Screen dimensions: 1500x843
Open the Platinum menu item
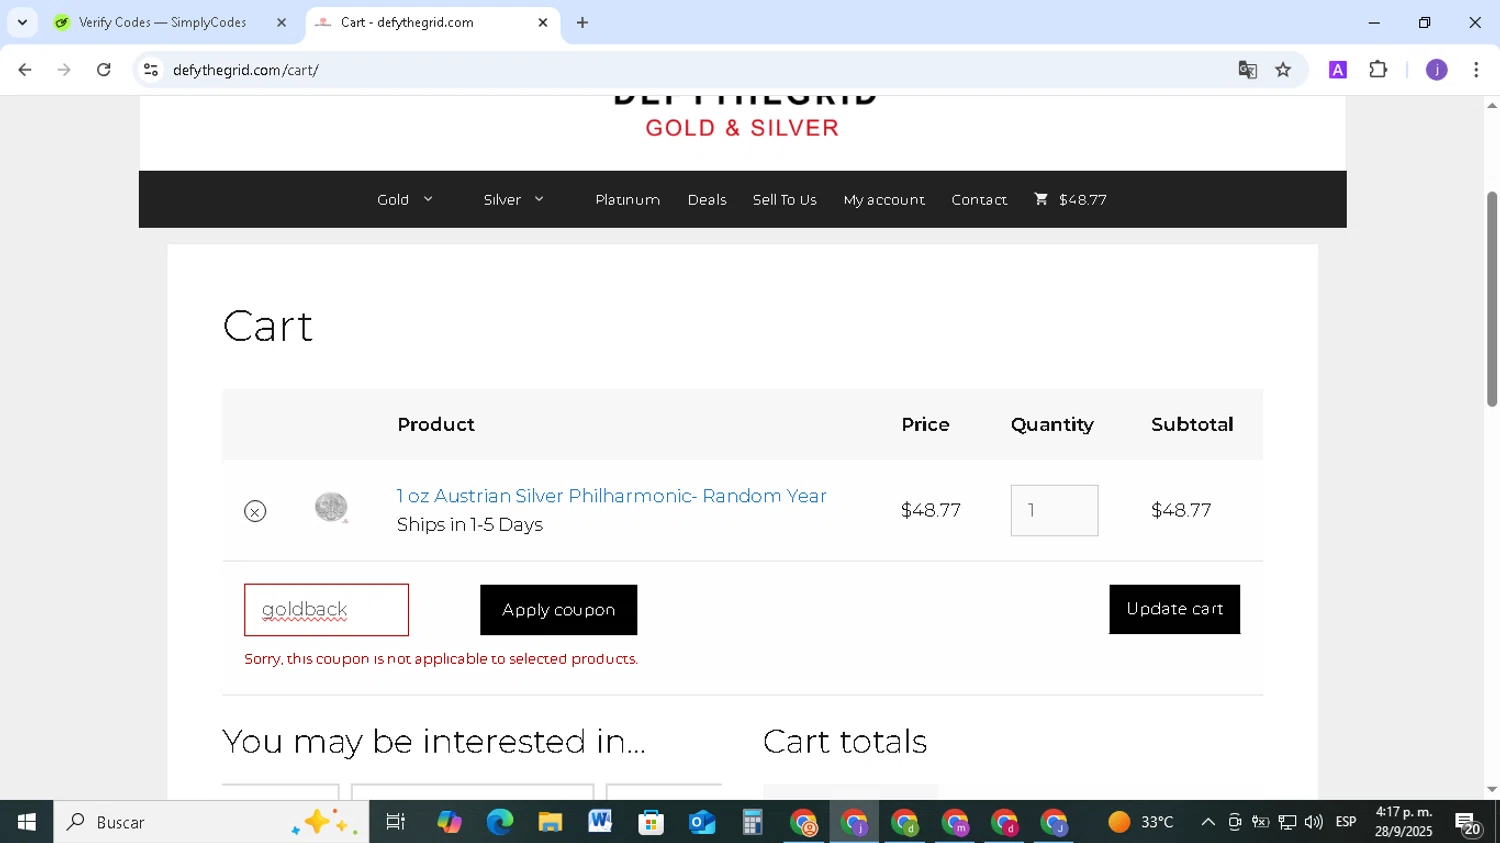pos(627,199)
